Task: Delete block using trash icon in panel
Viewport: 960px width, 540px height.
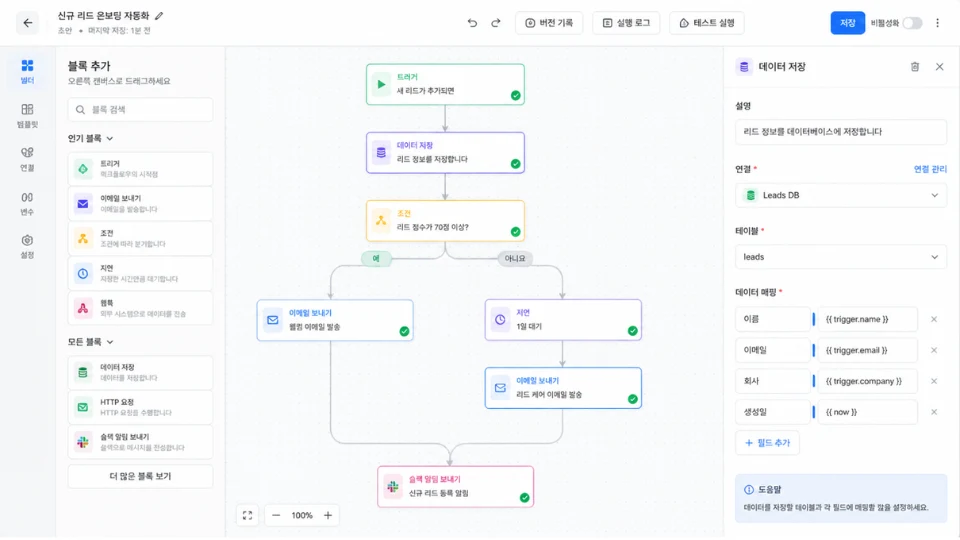Action: tap(915, 67)
